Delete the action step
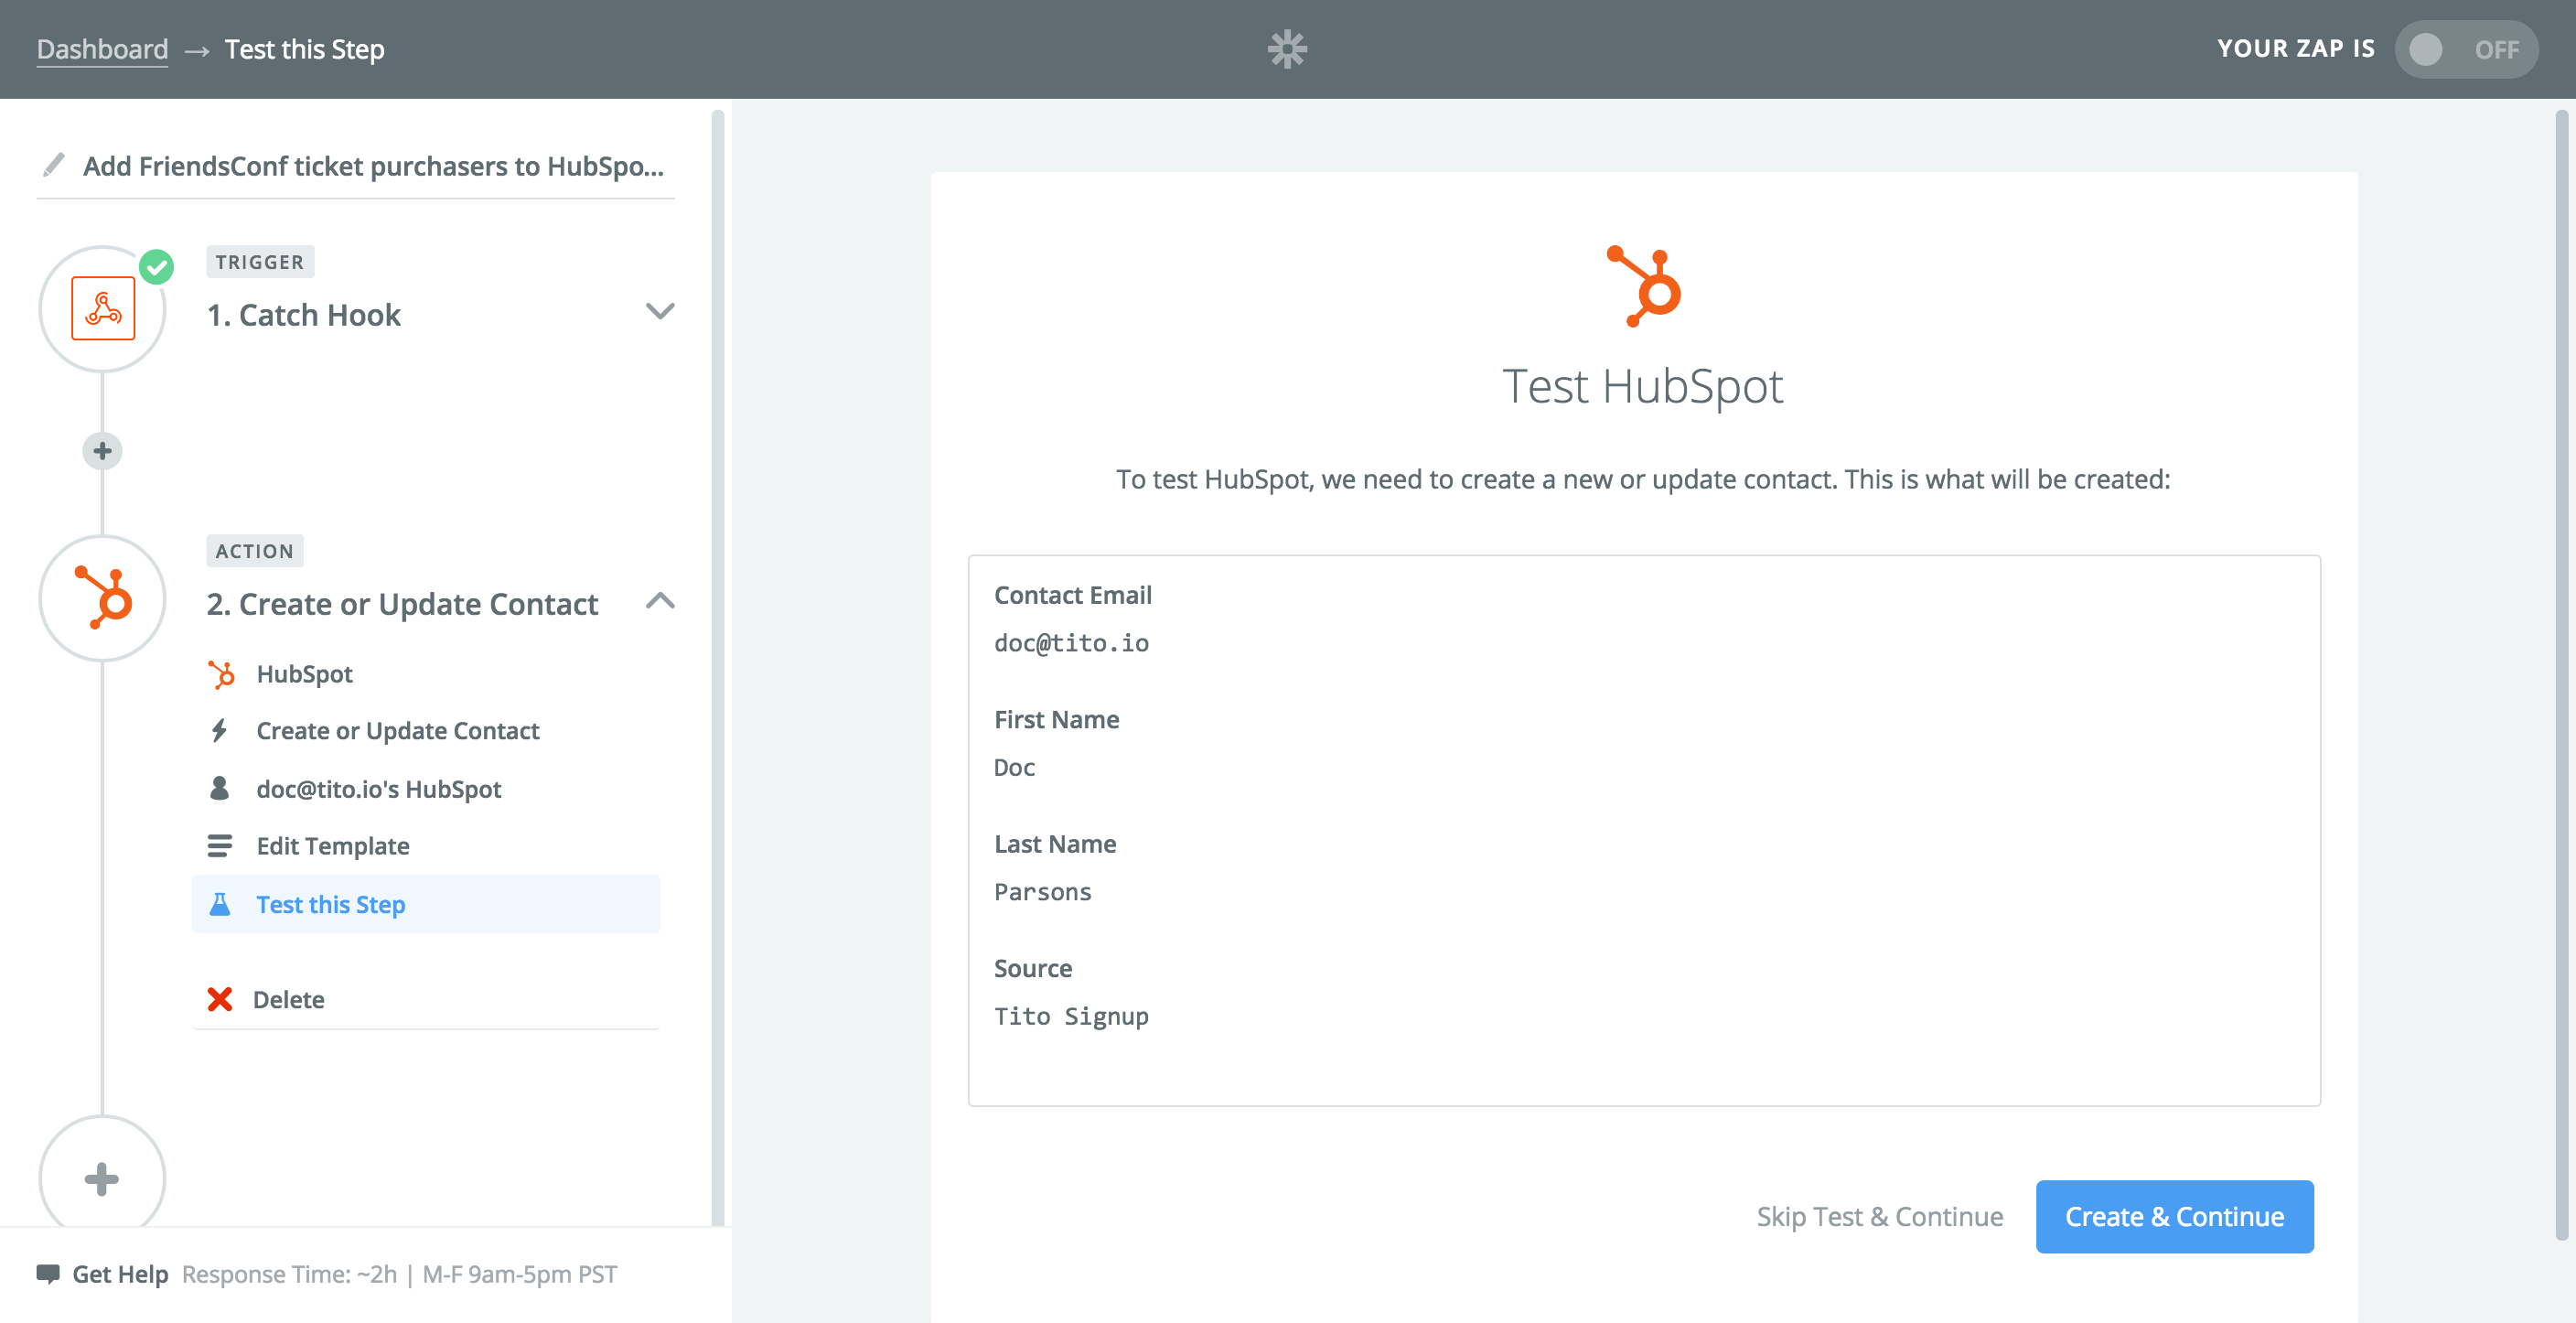Screen dimensions: 2576x1323 pos(426,999)
